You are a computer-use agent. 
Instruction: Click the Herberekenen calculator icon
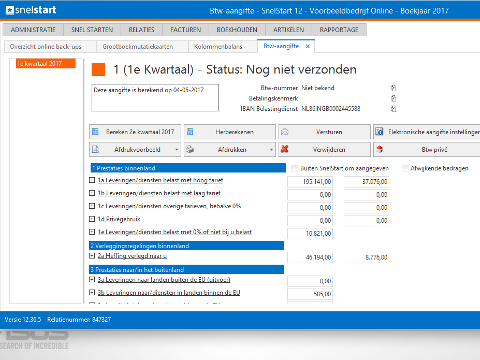(190, 132)
